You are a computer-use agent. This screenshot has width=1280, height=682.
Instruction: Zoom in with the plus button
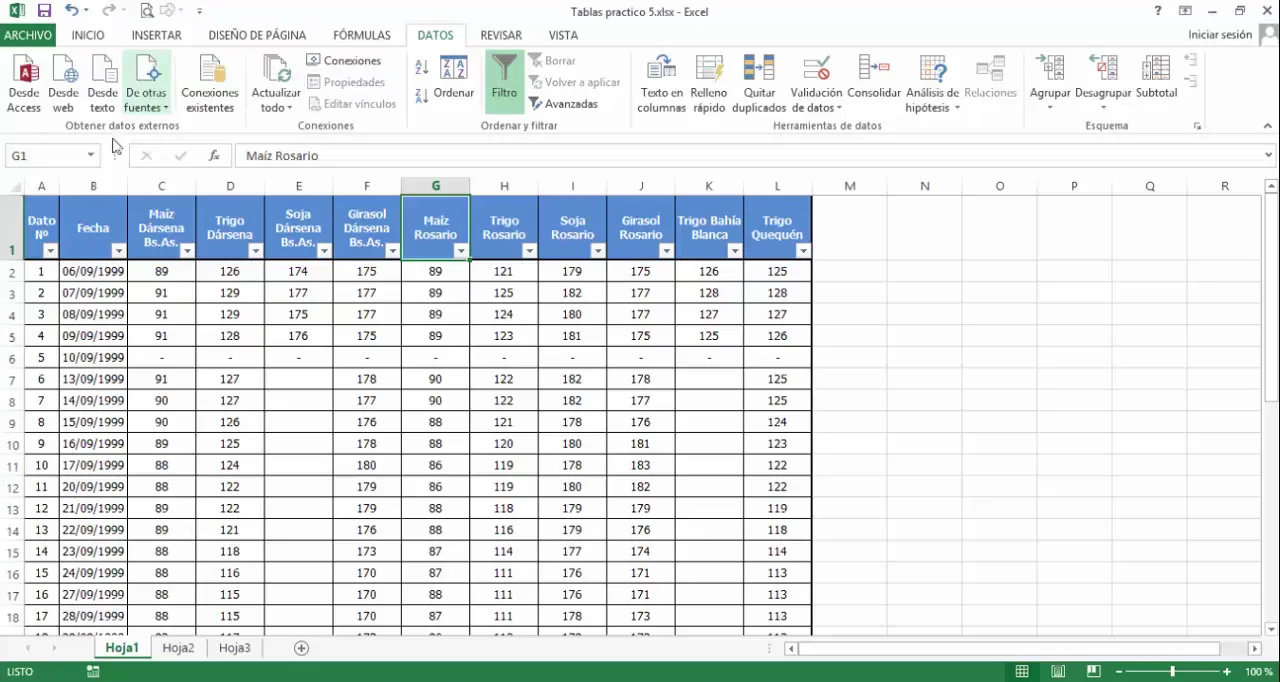pyautogui.click(x=1229, y=672)
